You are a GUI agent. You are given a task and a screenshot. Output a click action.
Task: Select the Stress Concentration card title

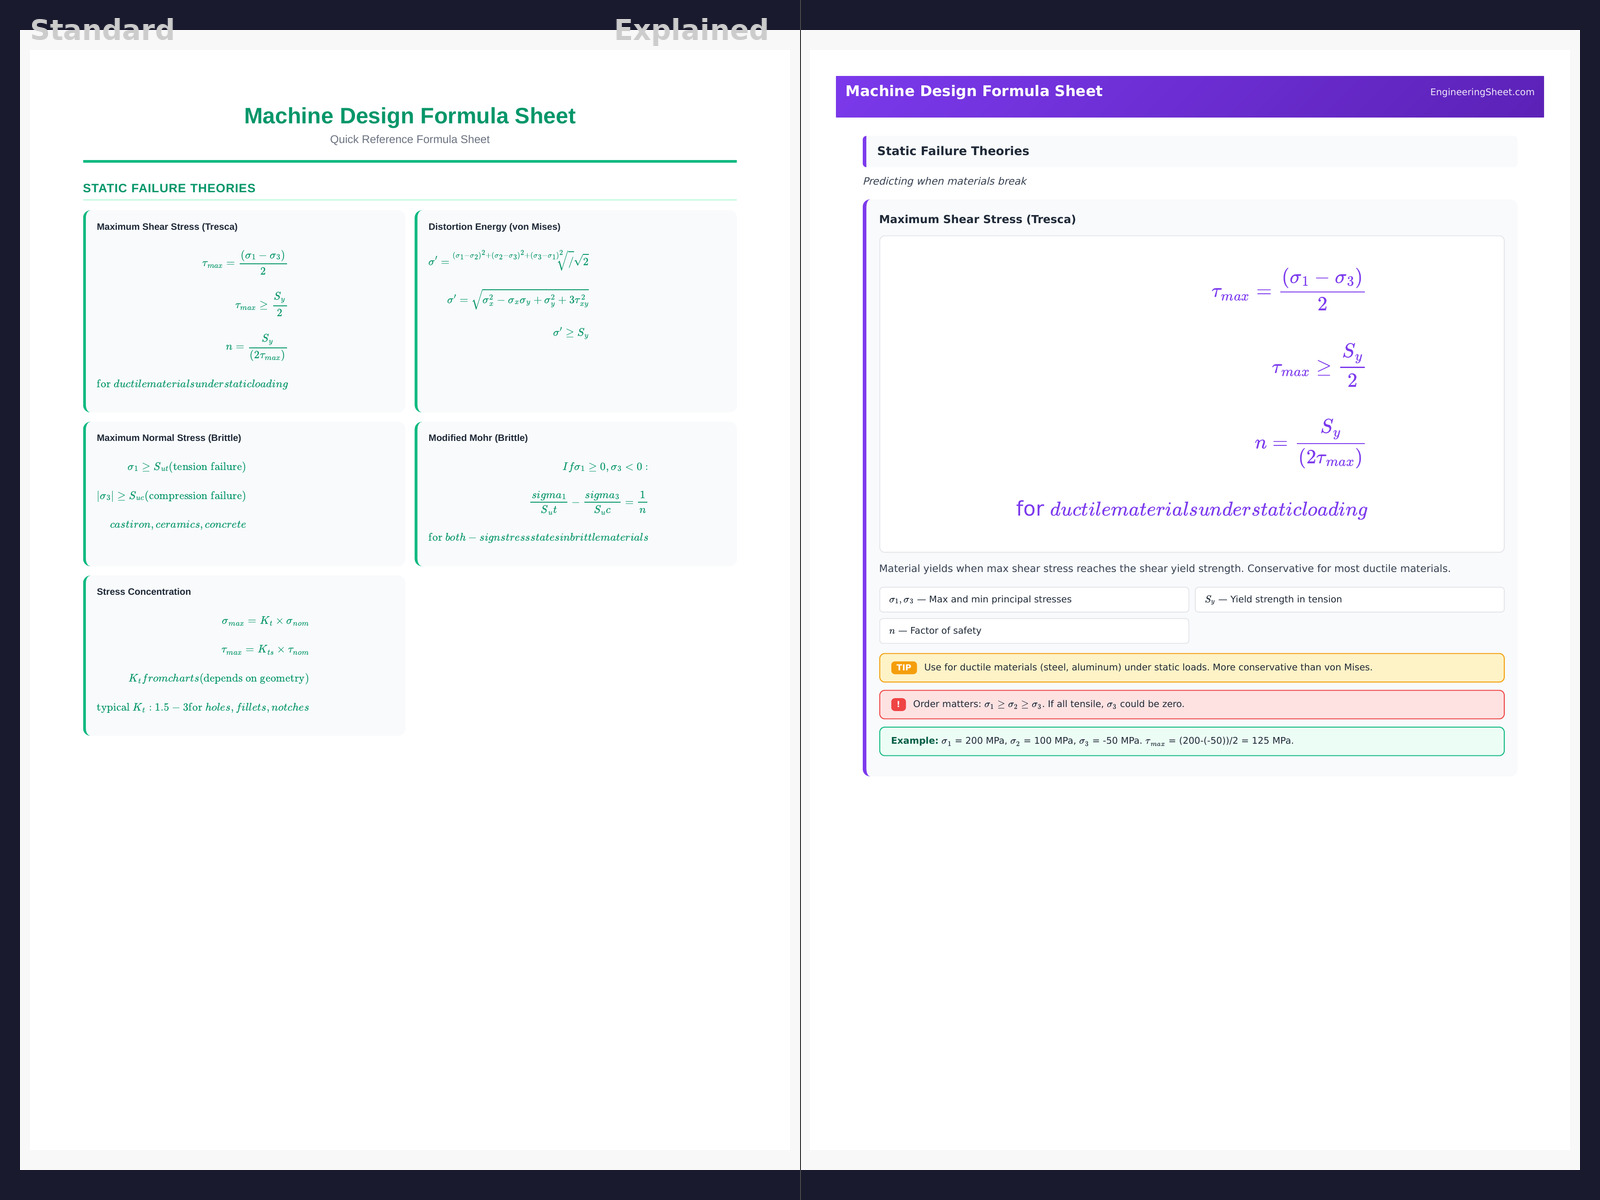pyautogui.click(x=143, y=592)
